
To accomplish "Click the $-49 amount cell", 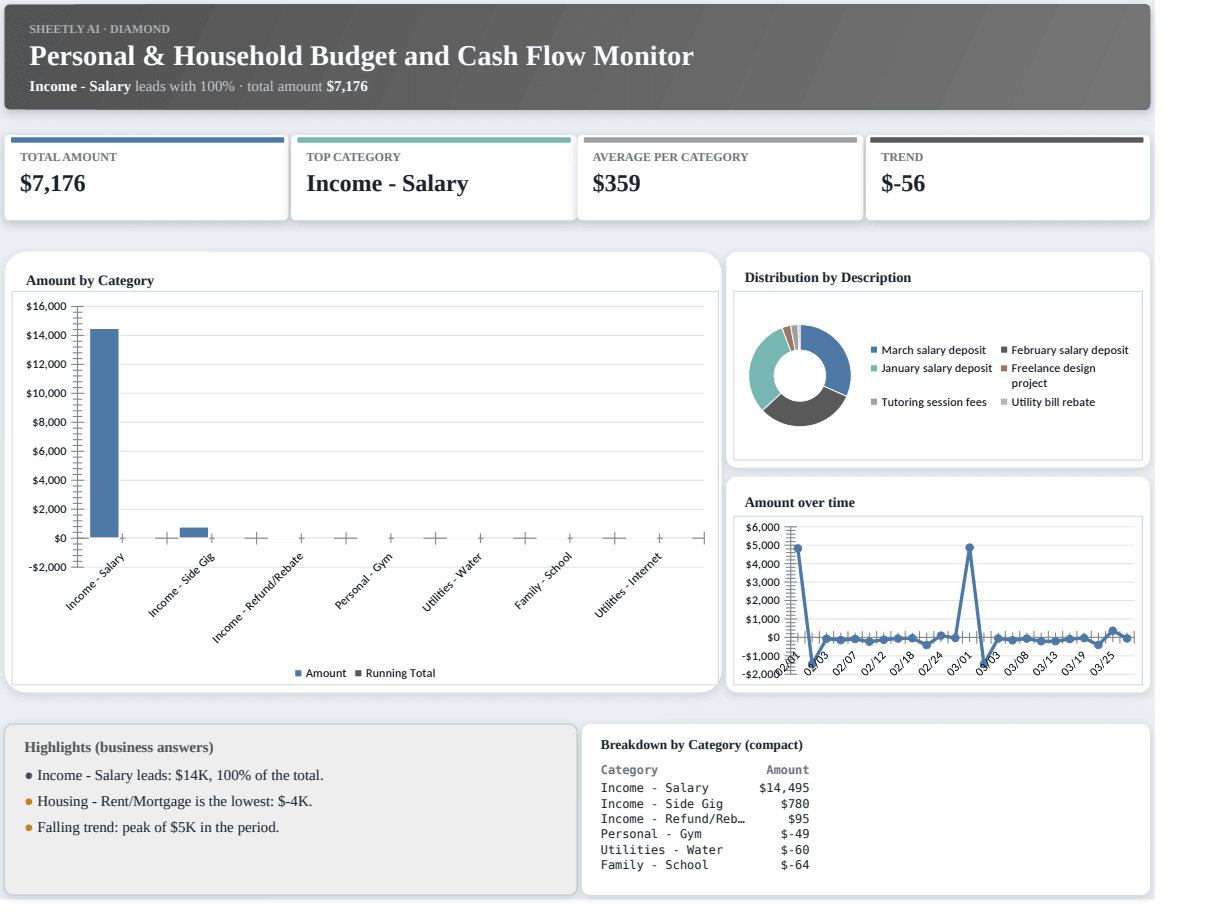I will tap(795, 834).
